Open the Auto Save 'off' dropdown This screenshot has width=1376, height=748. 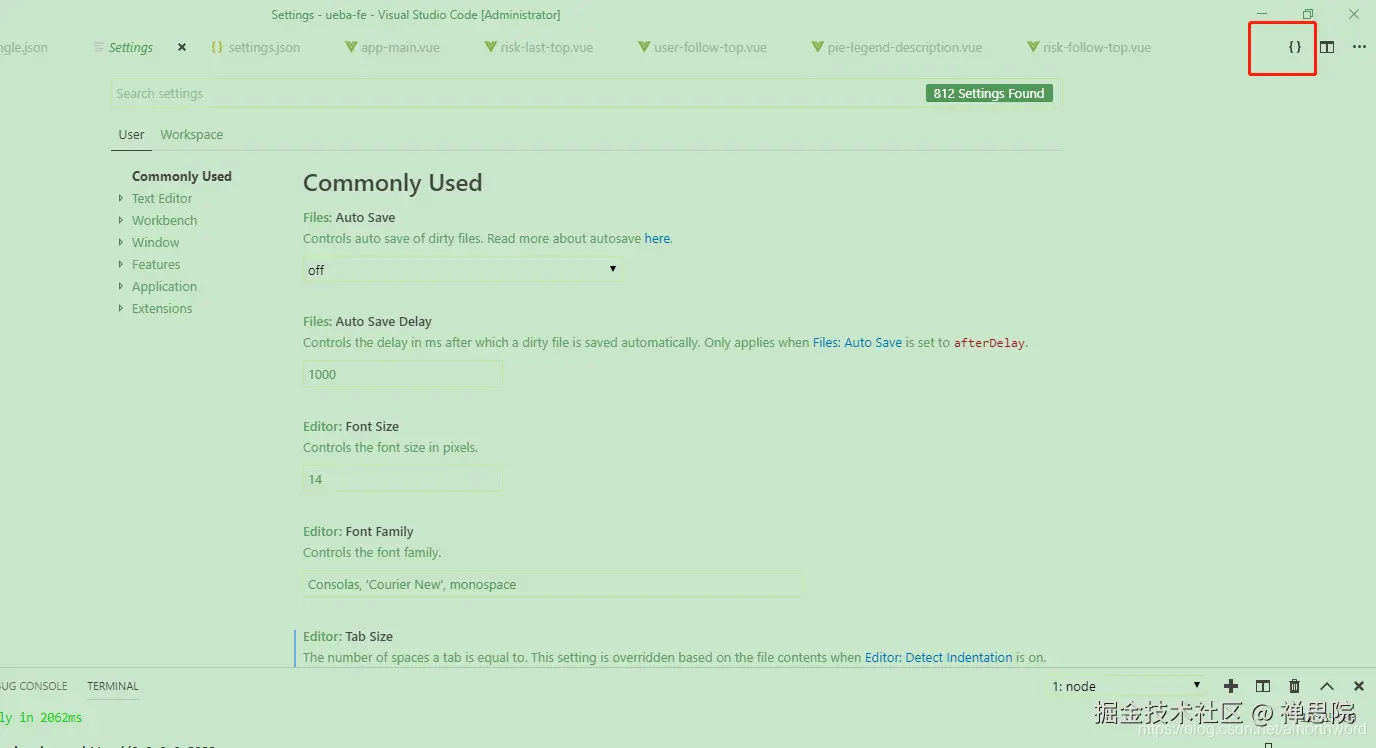point(462,269)
